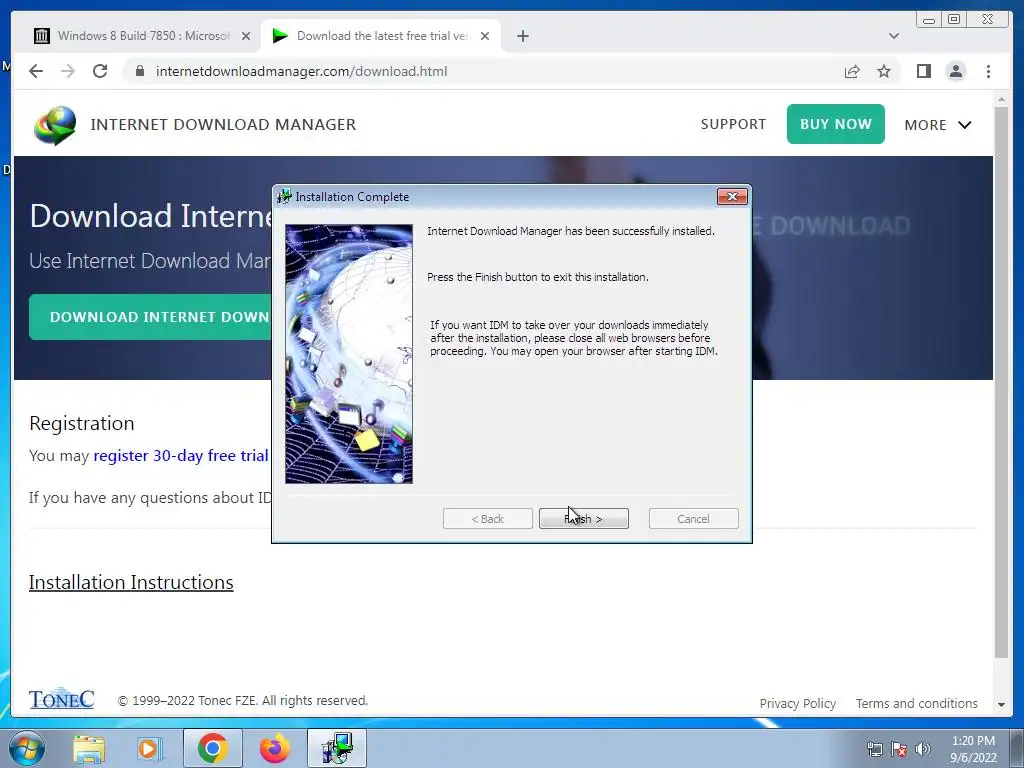1024x768 pixels.
Task: Launch Windows Media Player from the taskbar
Action: tap(150, 748)
